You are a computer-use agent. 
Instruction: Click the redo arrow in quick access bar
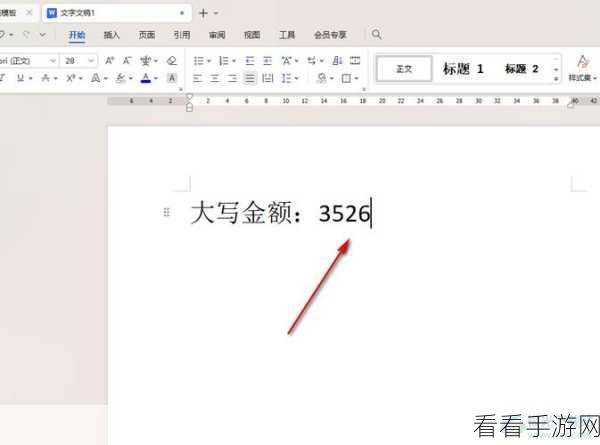[26, 34]
